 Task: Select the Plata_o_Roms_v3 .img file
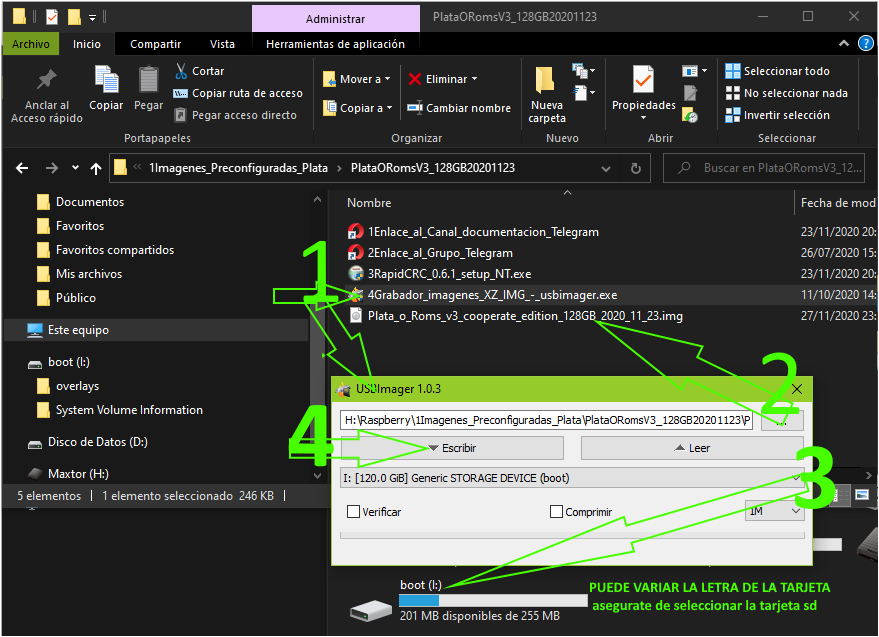(524, 316)
